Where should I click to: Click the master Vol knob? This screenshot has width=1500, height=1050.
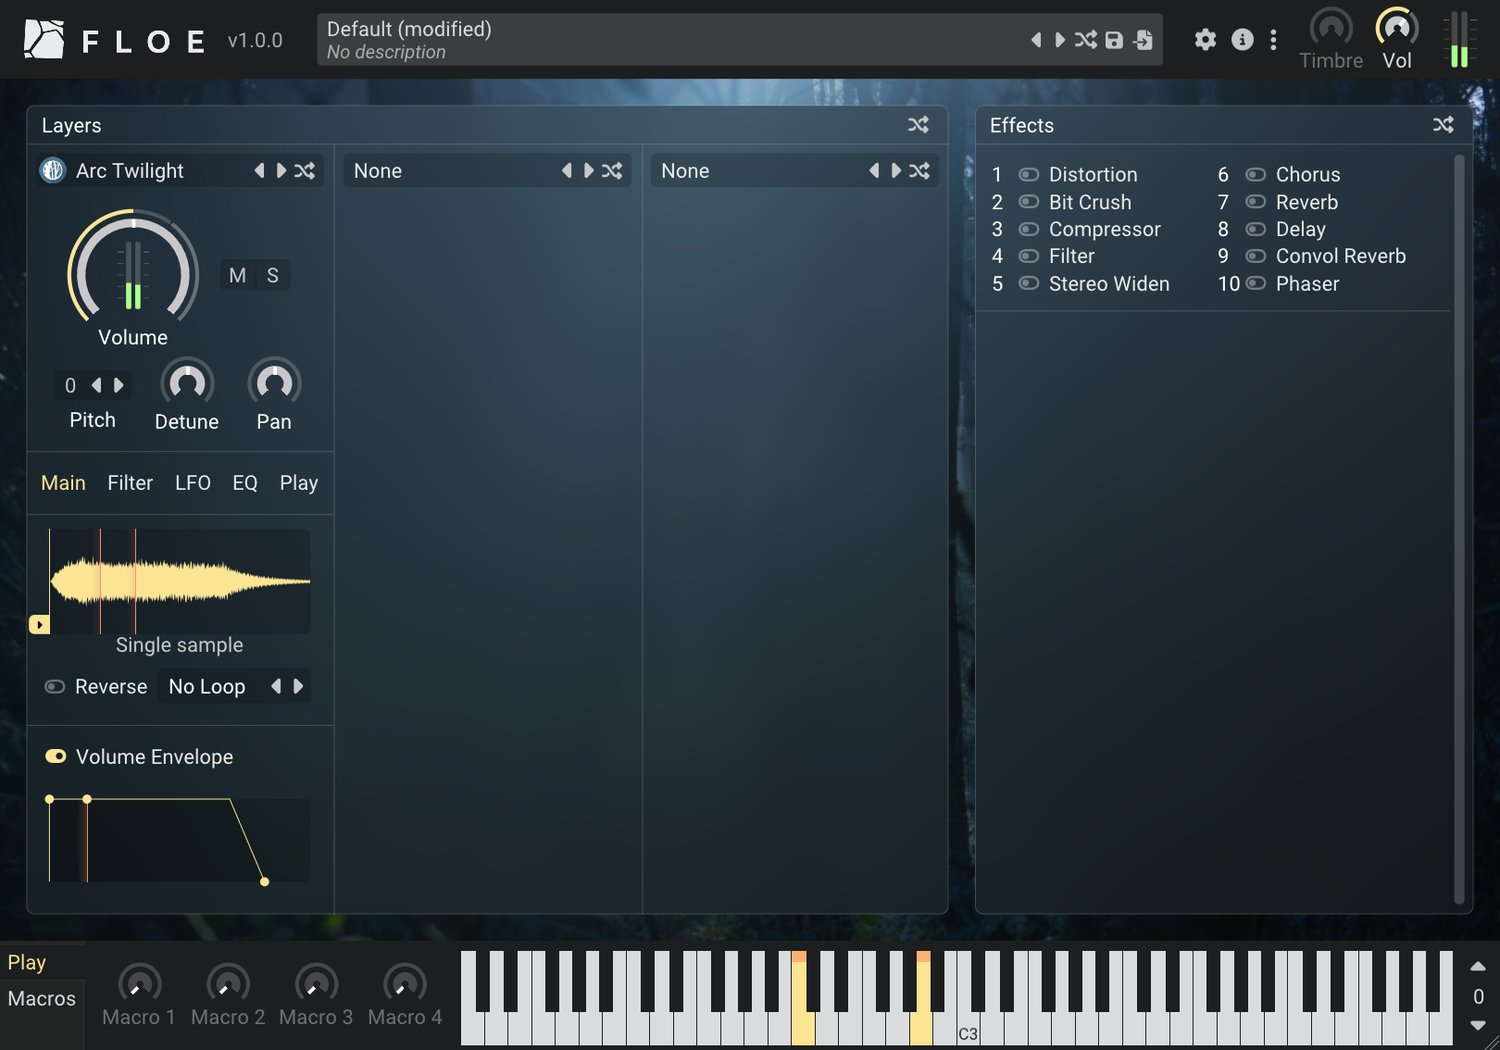click(x=1397, y=28)
